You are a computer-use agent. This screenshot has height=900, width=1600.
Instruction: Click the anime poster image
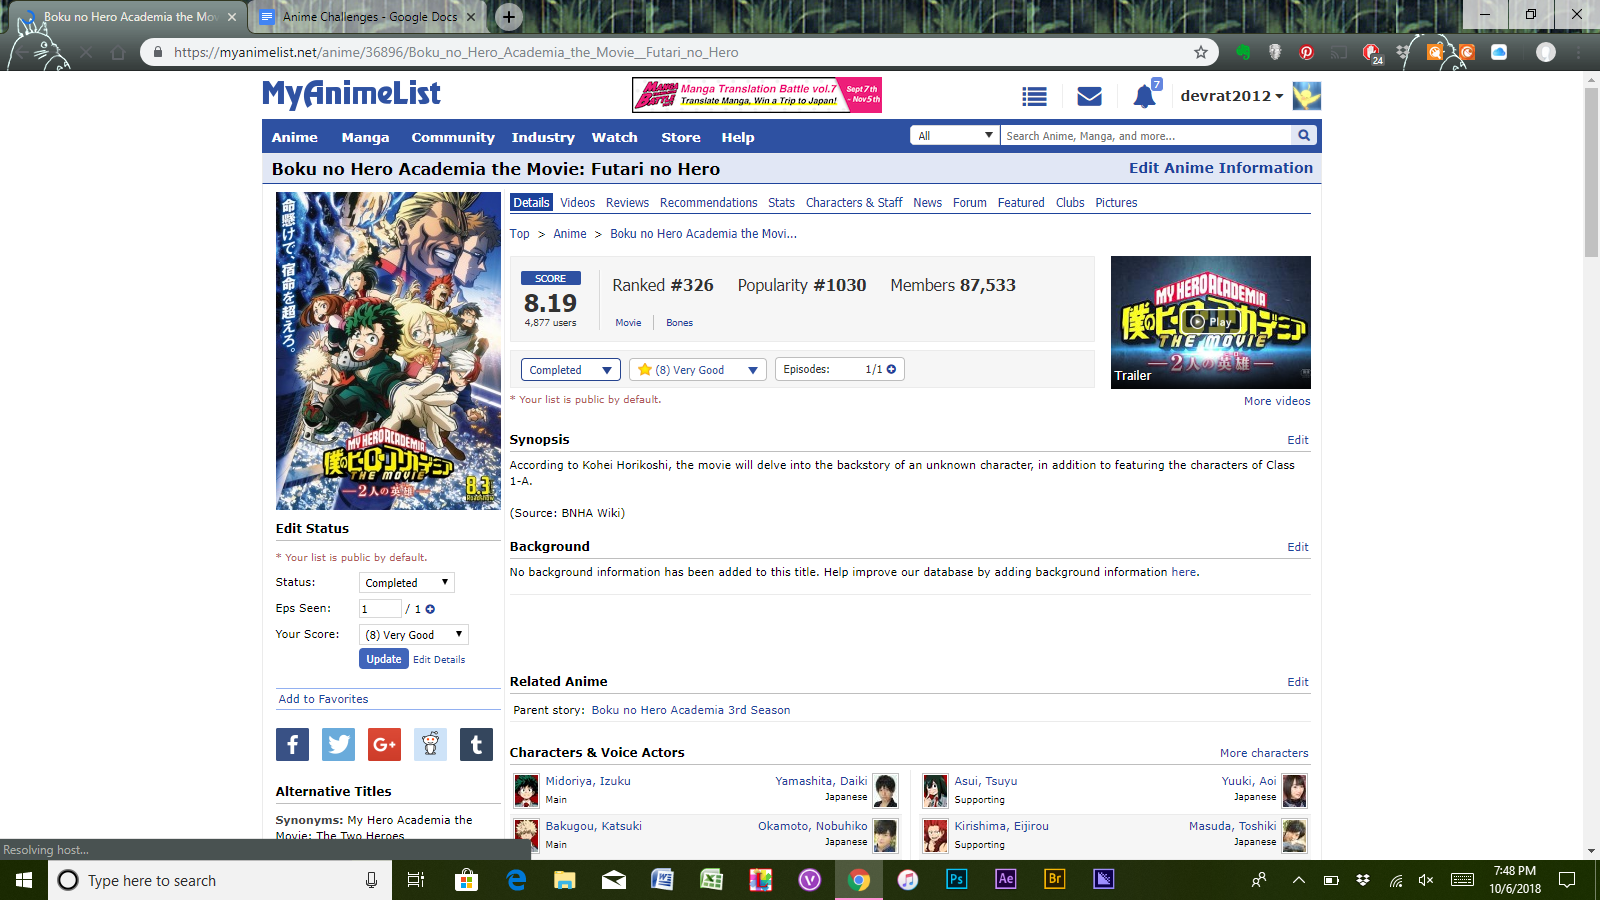pos(388,351)
